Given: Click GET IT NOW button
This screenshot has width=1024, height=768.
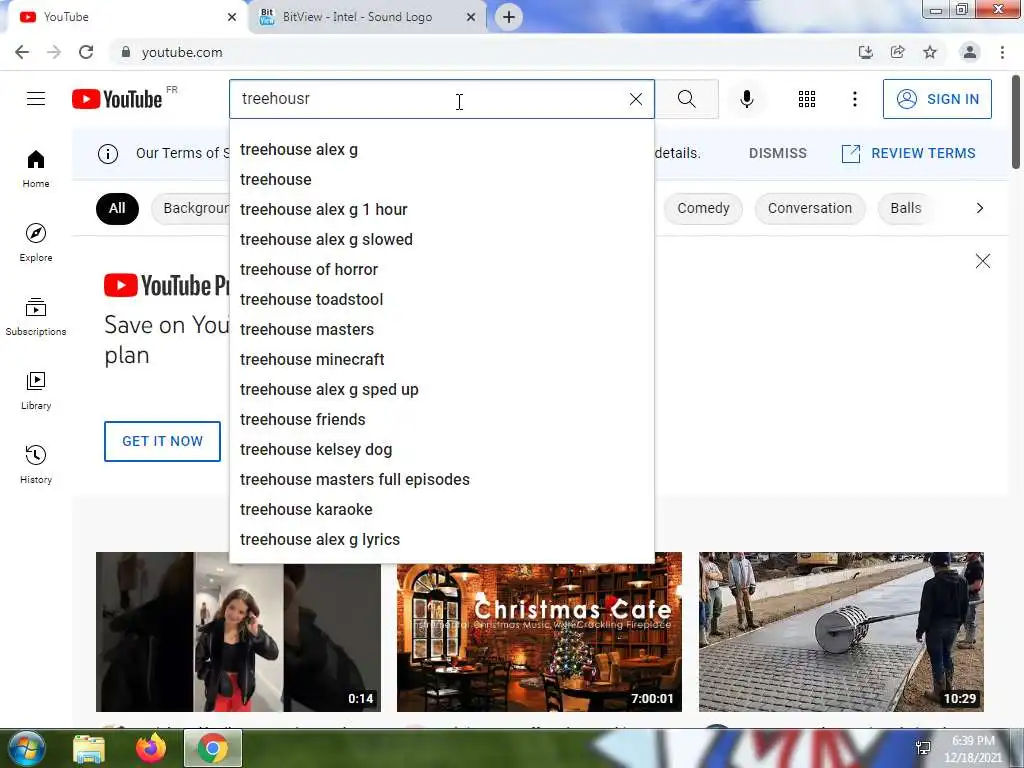Looking at the screenshot, I should pyautogui.click(x=162, y=441).
